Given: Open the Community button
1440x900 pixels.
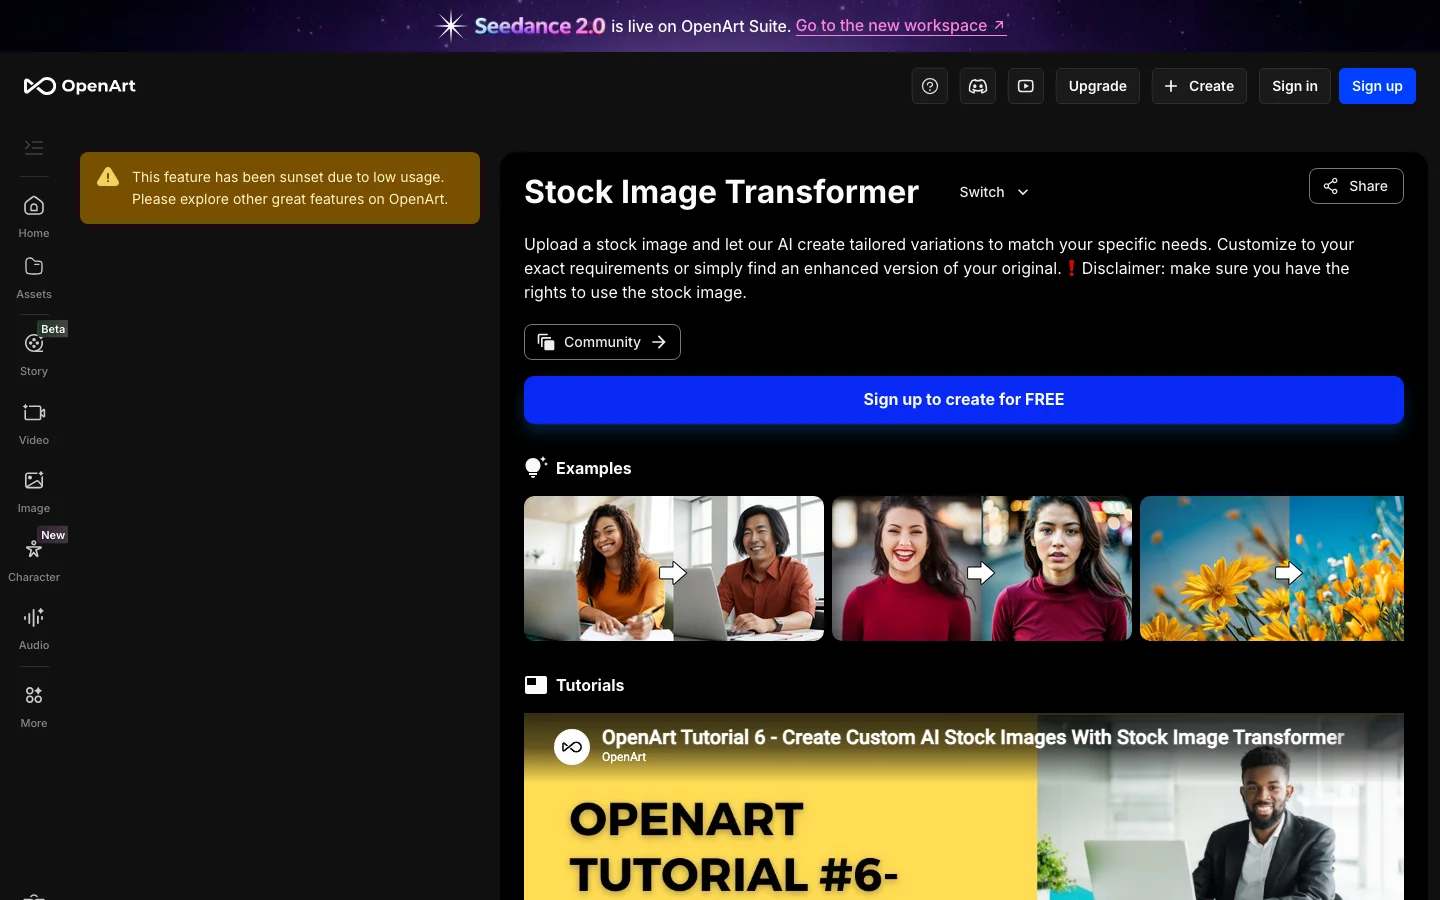Looking at the screenshot, I should coord(602,342).
